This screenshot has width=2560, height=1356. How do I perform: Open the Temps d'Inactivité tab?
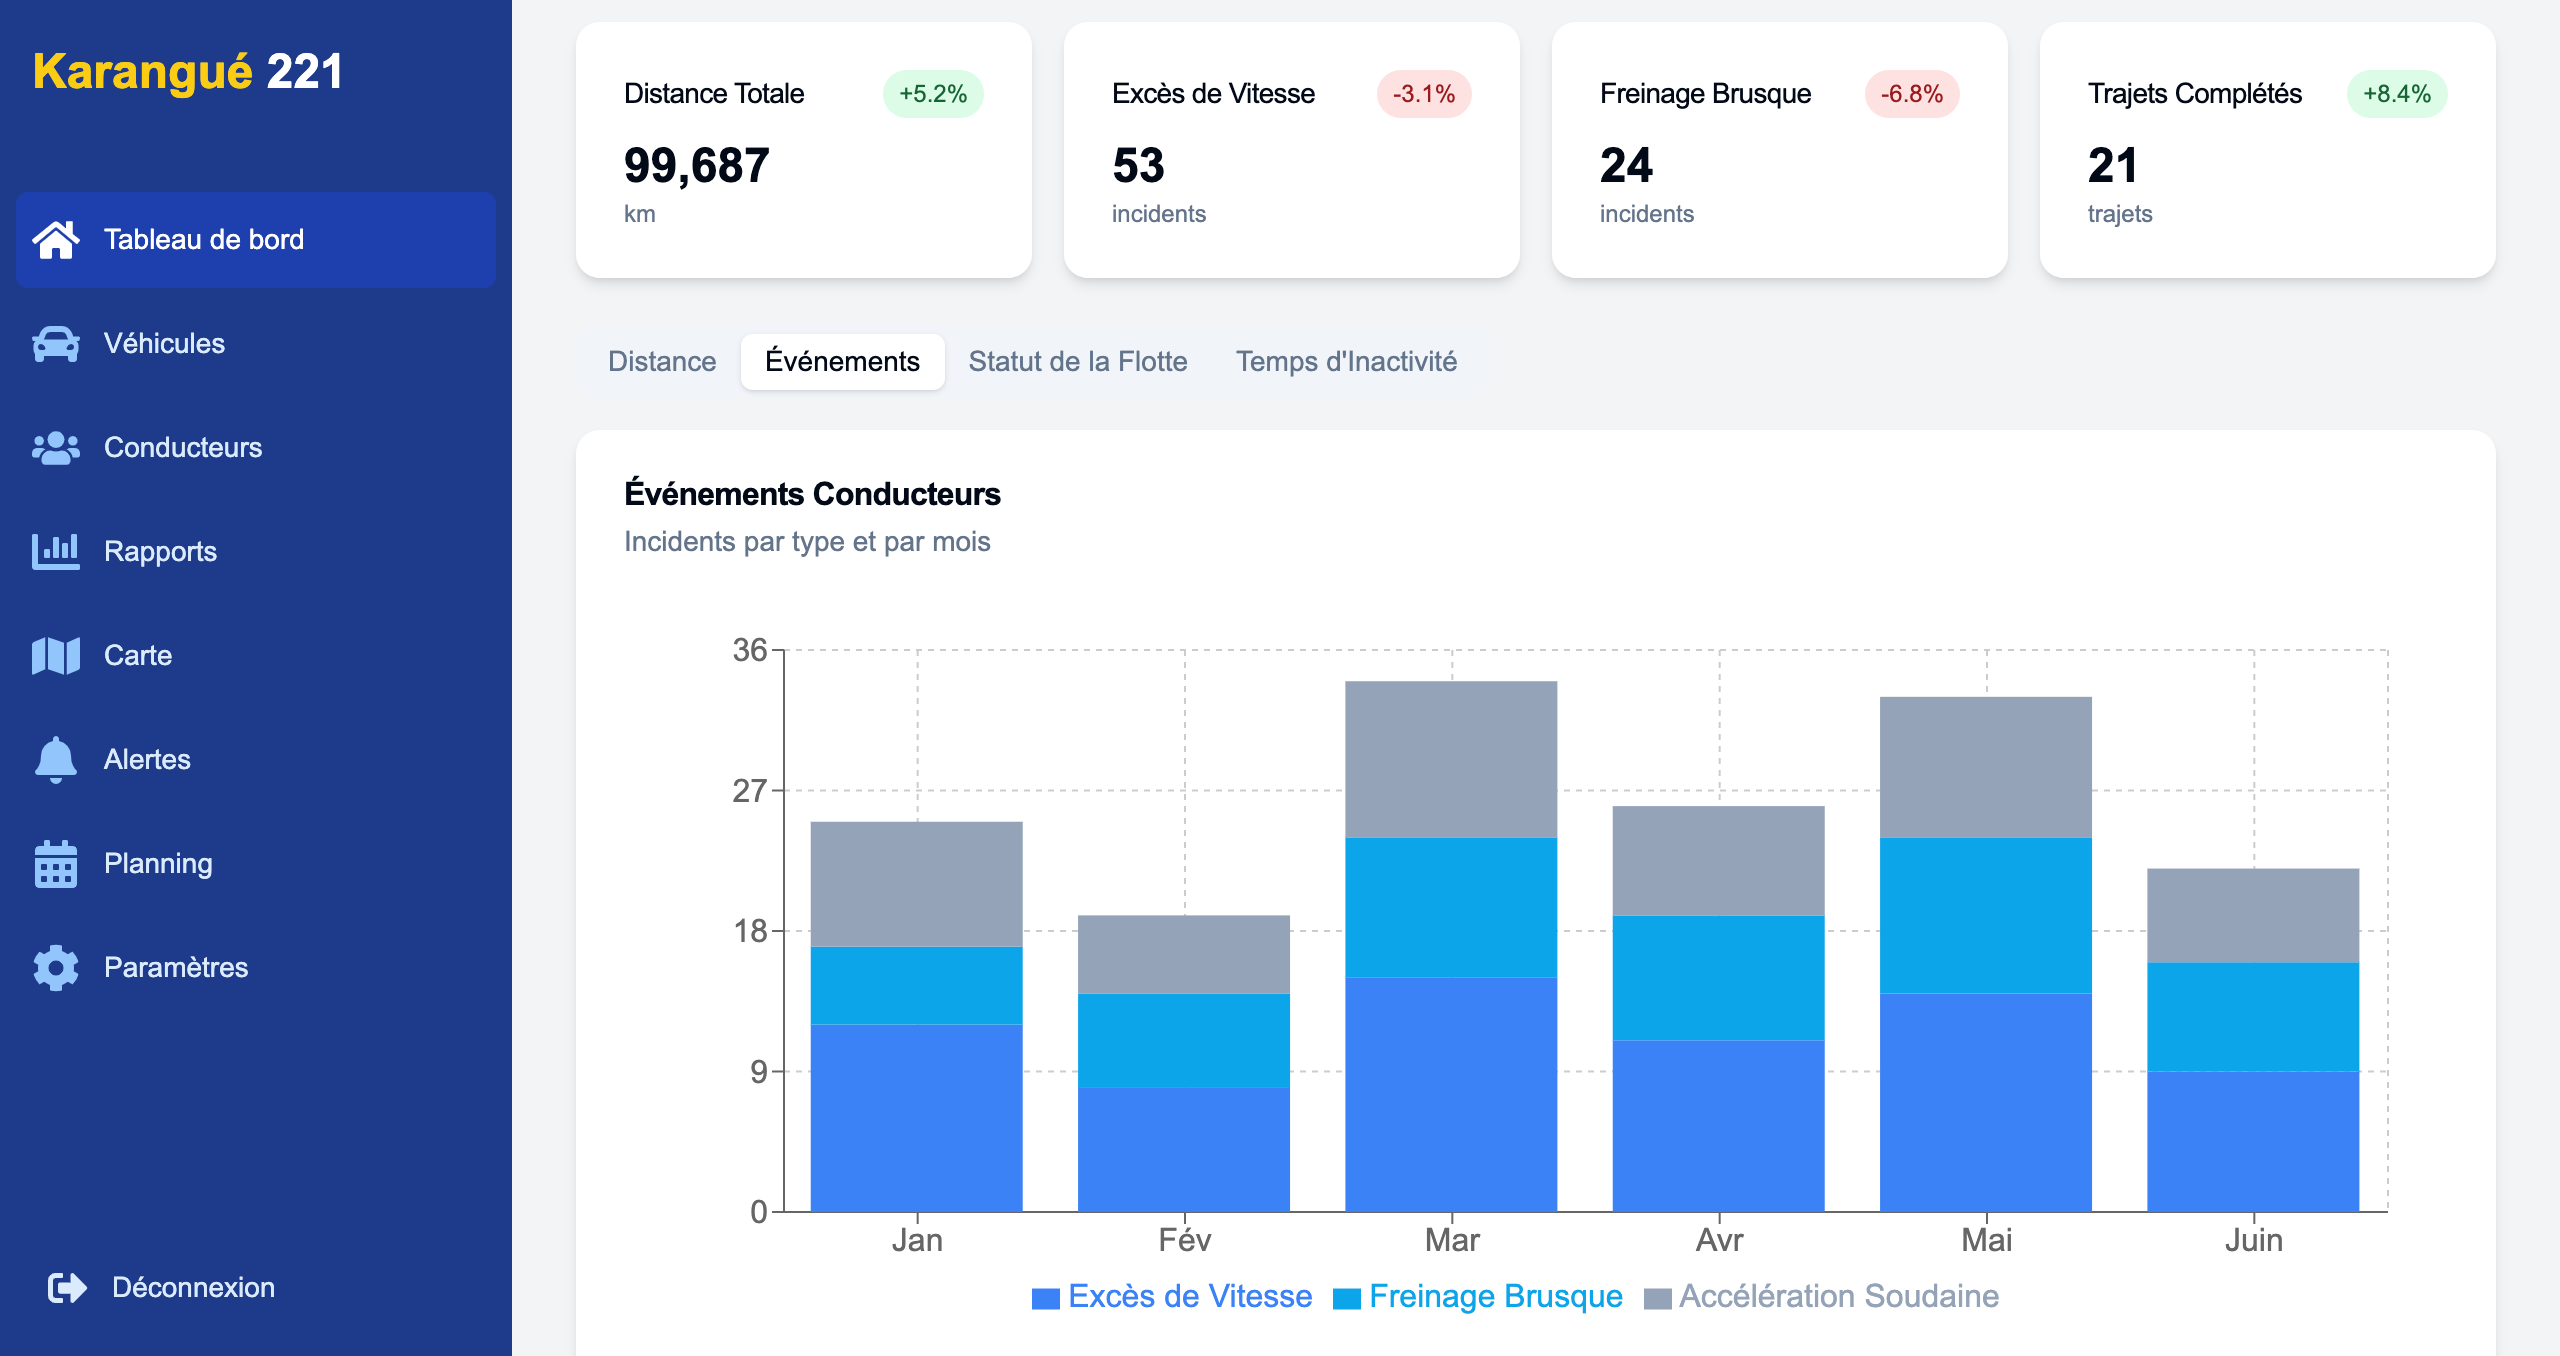[x=1346, y=362]
